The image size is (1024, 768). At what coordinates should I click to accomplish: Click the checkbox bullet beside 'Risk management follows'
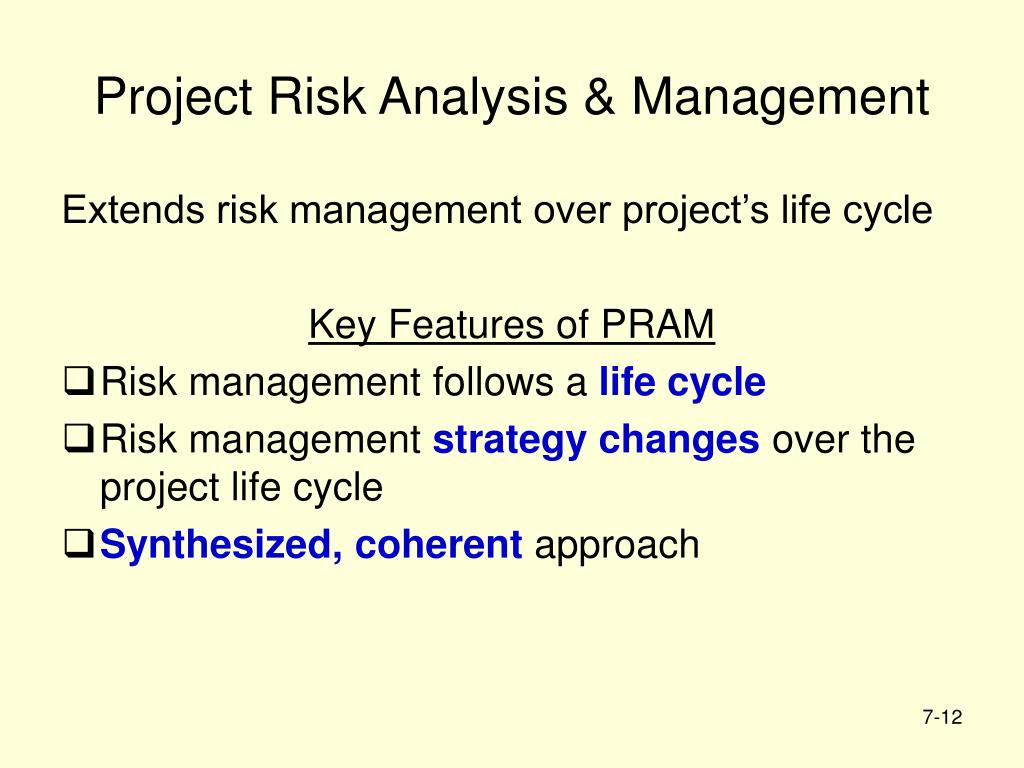[79, 381]
